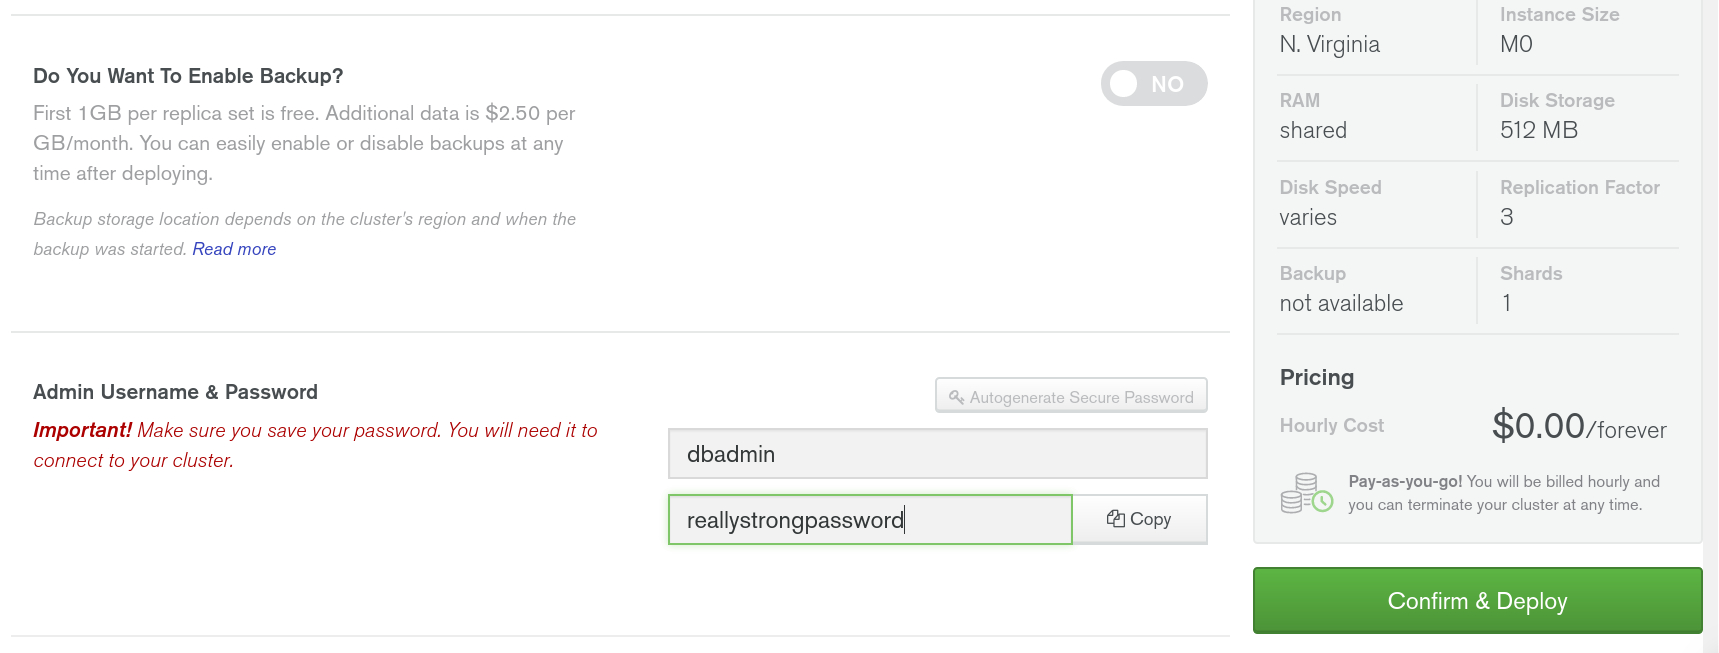Click the 512 MB disk storage value
The height and width of the screenshot is (653, 1719).
point(1538,130)
